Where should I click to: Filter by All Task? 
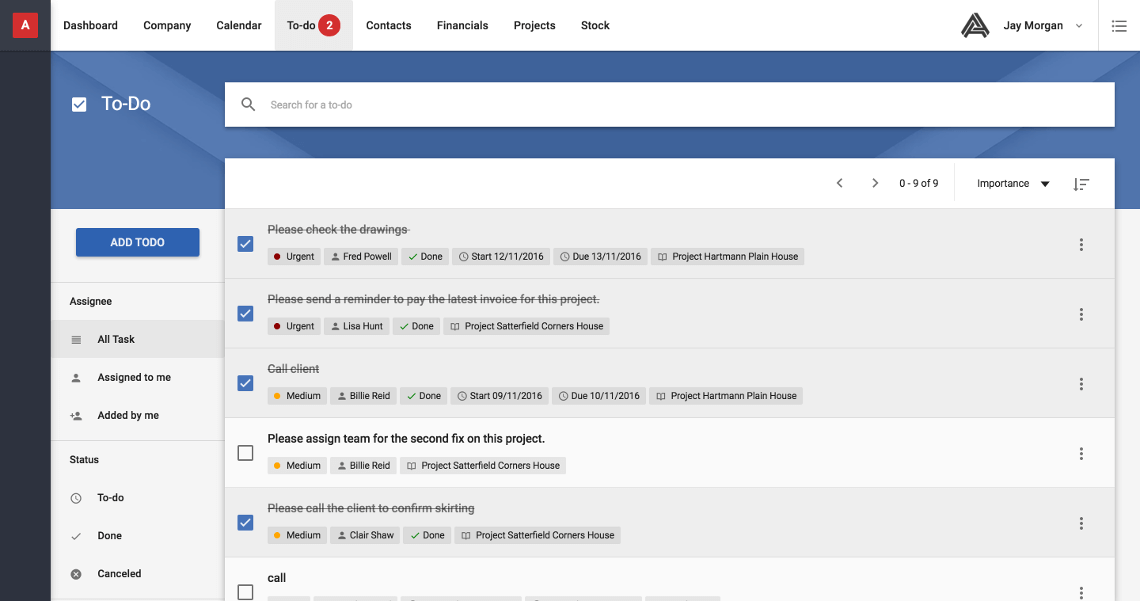137,339
